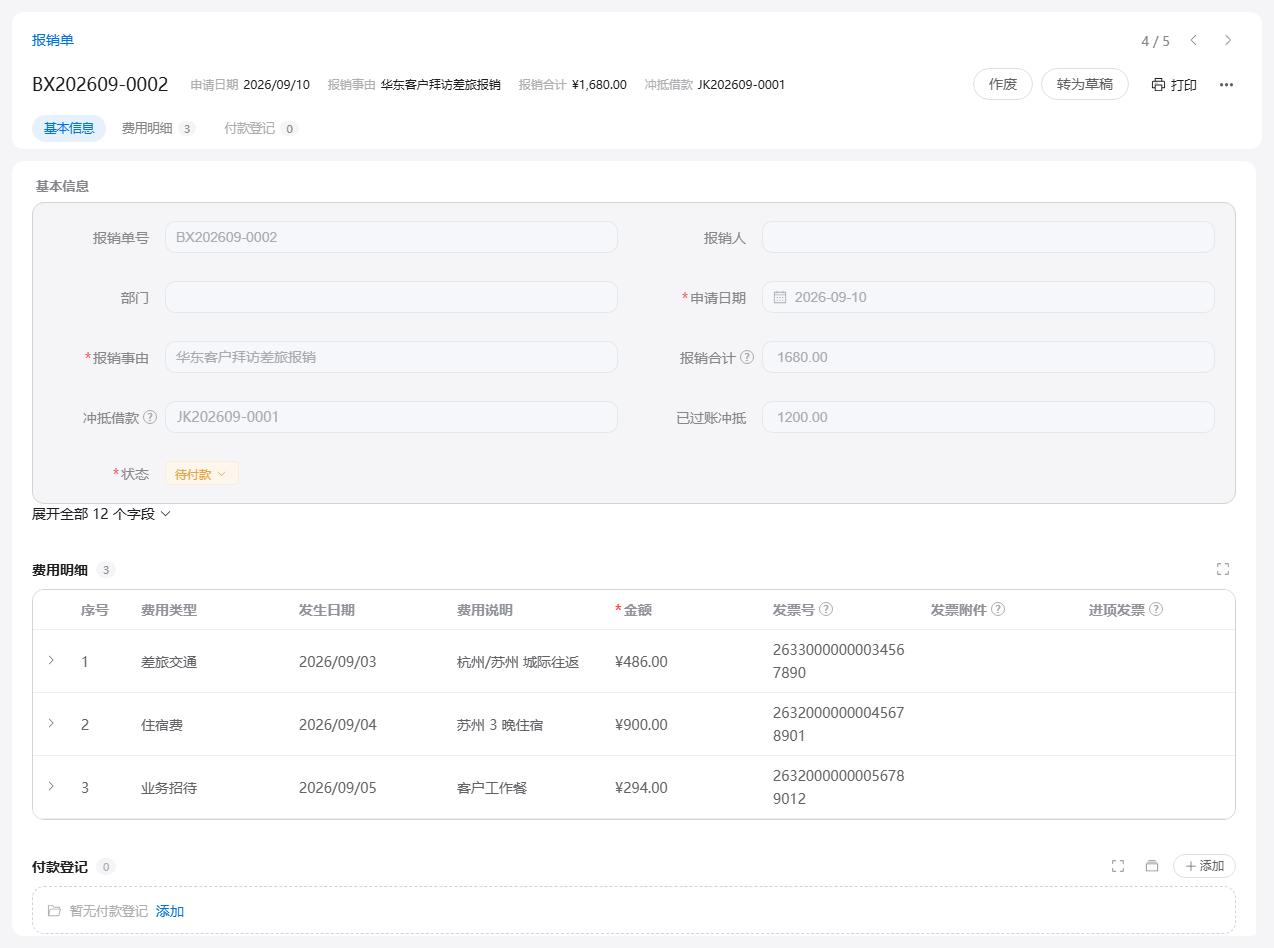Switch to the 基本信息 tab

(x=69, y=128)
